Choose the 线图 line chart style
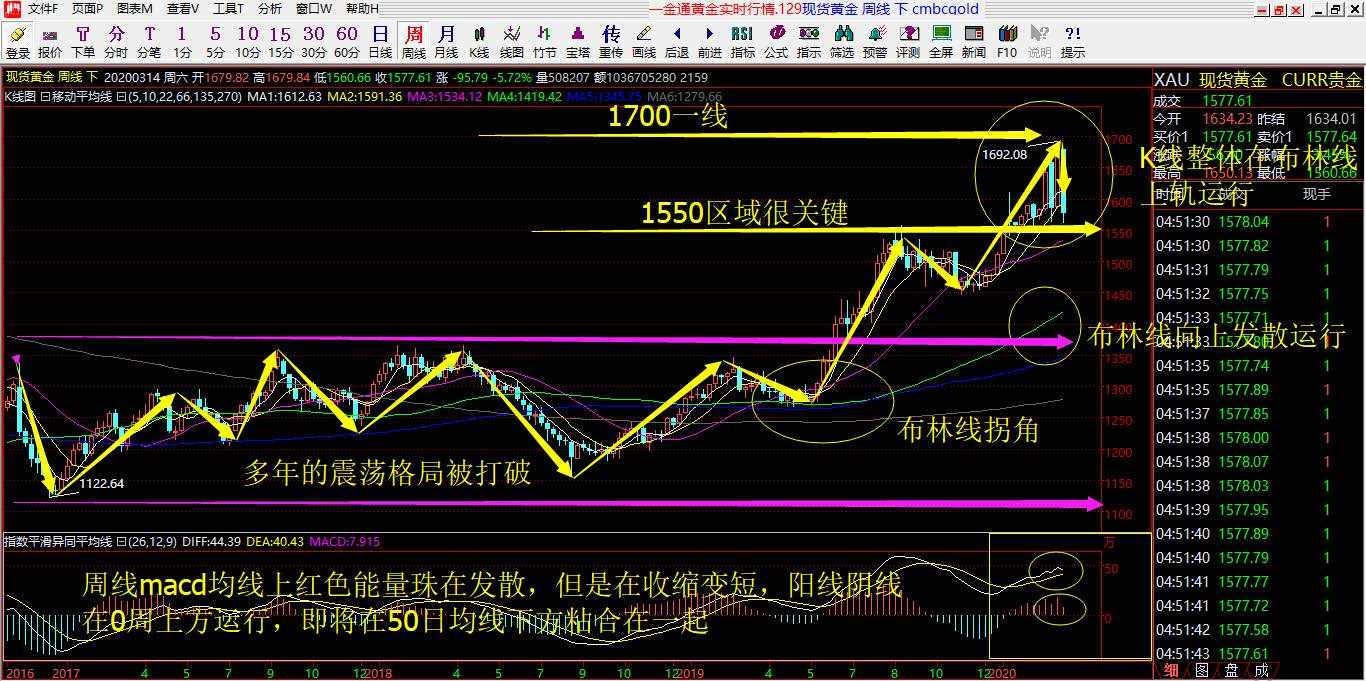The height and width of the screenshot is (681, 1366). pyautogui.click(x=512, y=42)
